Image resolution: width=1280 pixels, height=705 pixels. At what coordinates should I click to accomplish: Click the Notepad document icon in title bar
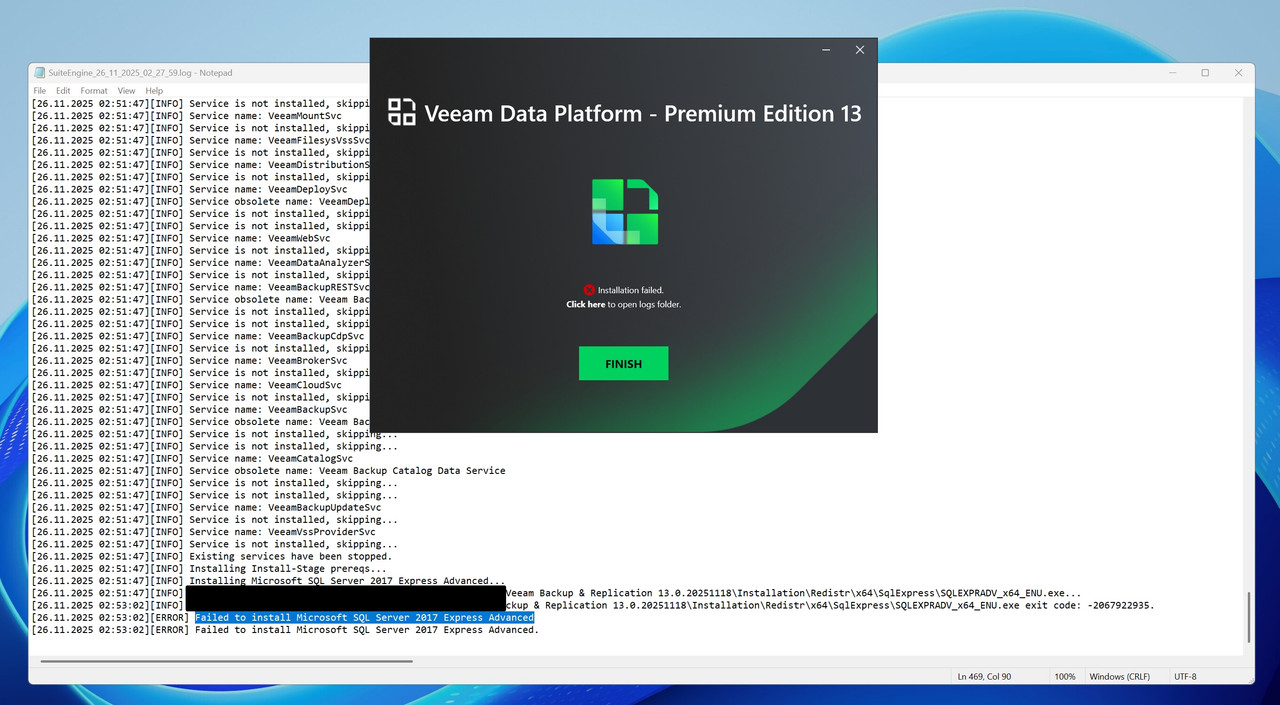(x=40, y=73)
